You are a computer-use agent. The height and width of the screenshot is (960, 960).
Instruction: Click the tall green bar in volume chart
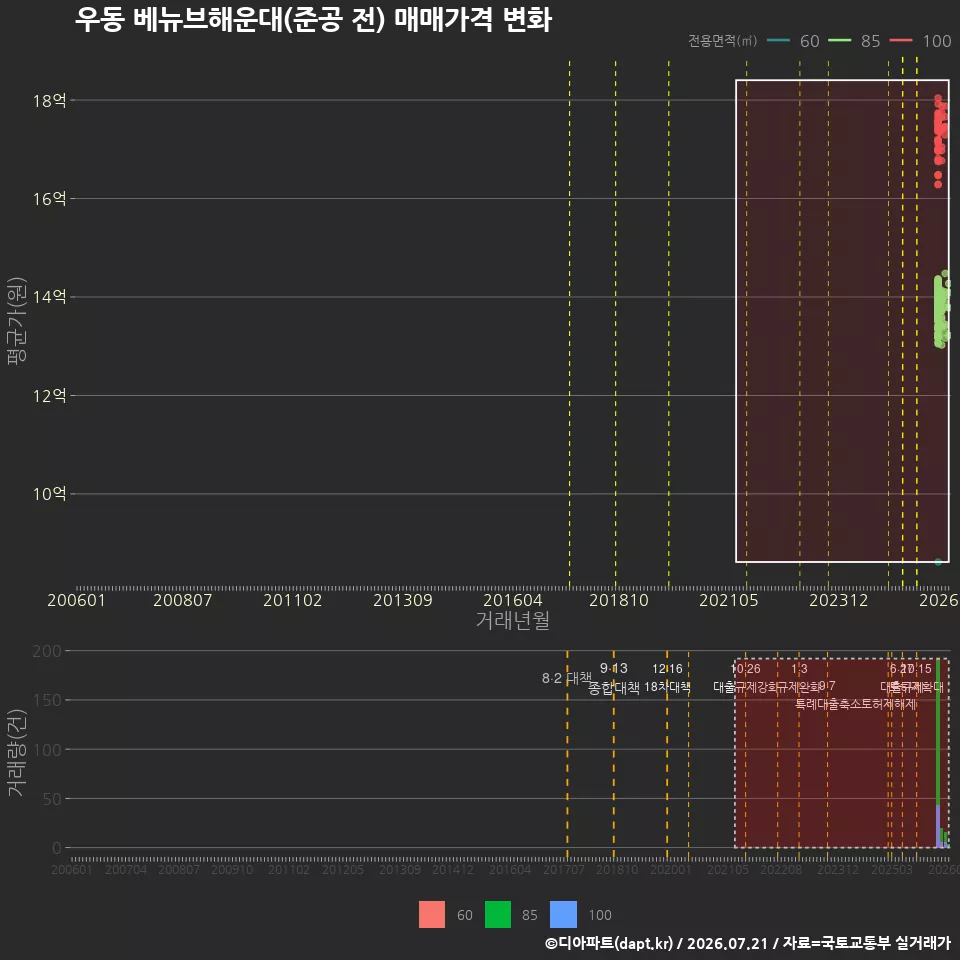pyautogui.click(x=938, y=732)
